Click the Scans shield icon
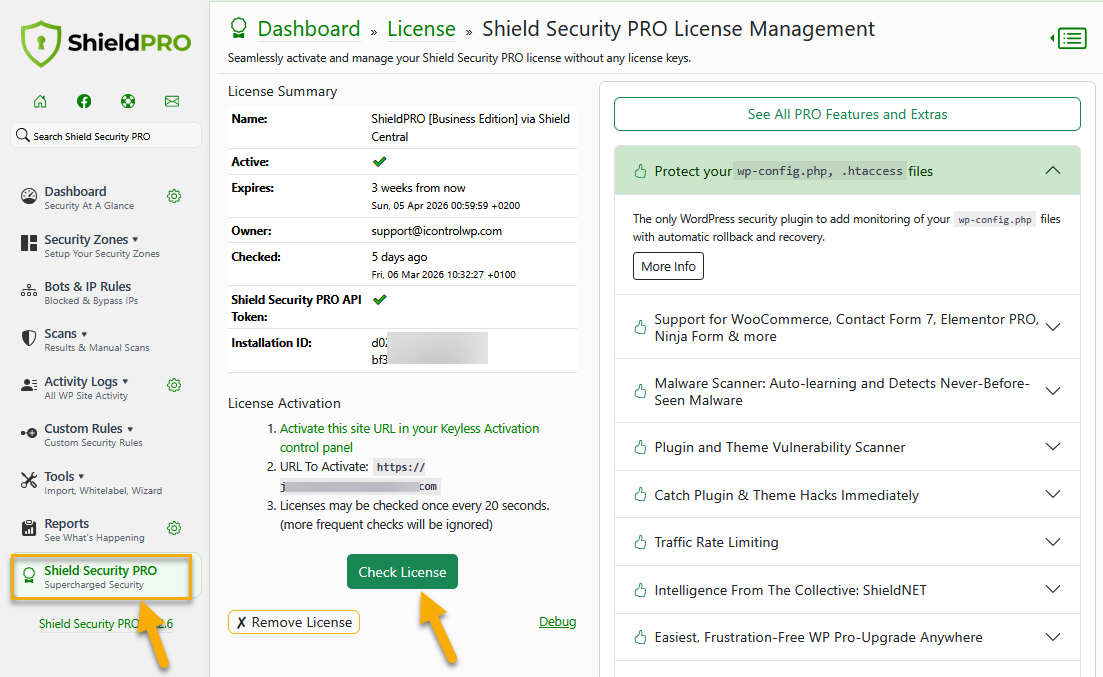 [29, 338]
